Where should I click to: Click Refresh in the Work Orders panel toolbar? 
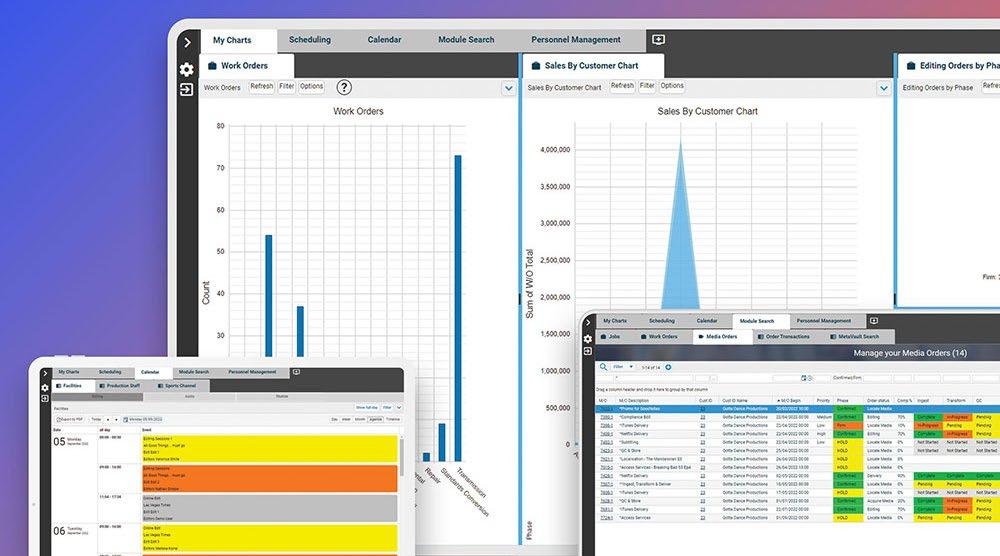click(261, 86)
